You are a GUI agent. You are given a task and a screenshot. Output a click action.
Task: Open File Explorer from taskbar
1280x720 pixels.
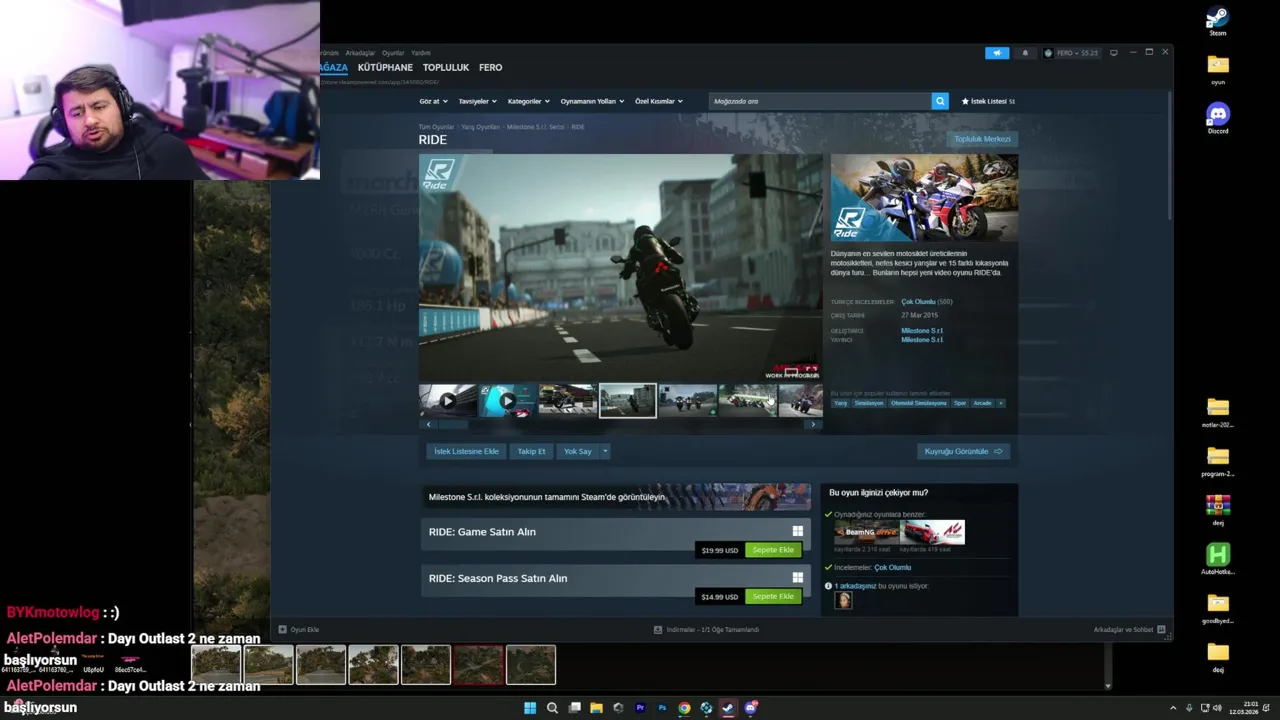596,708
